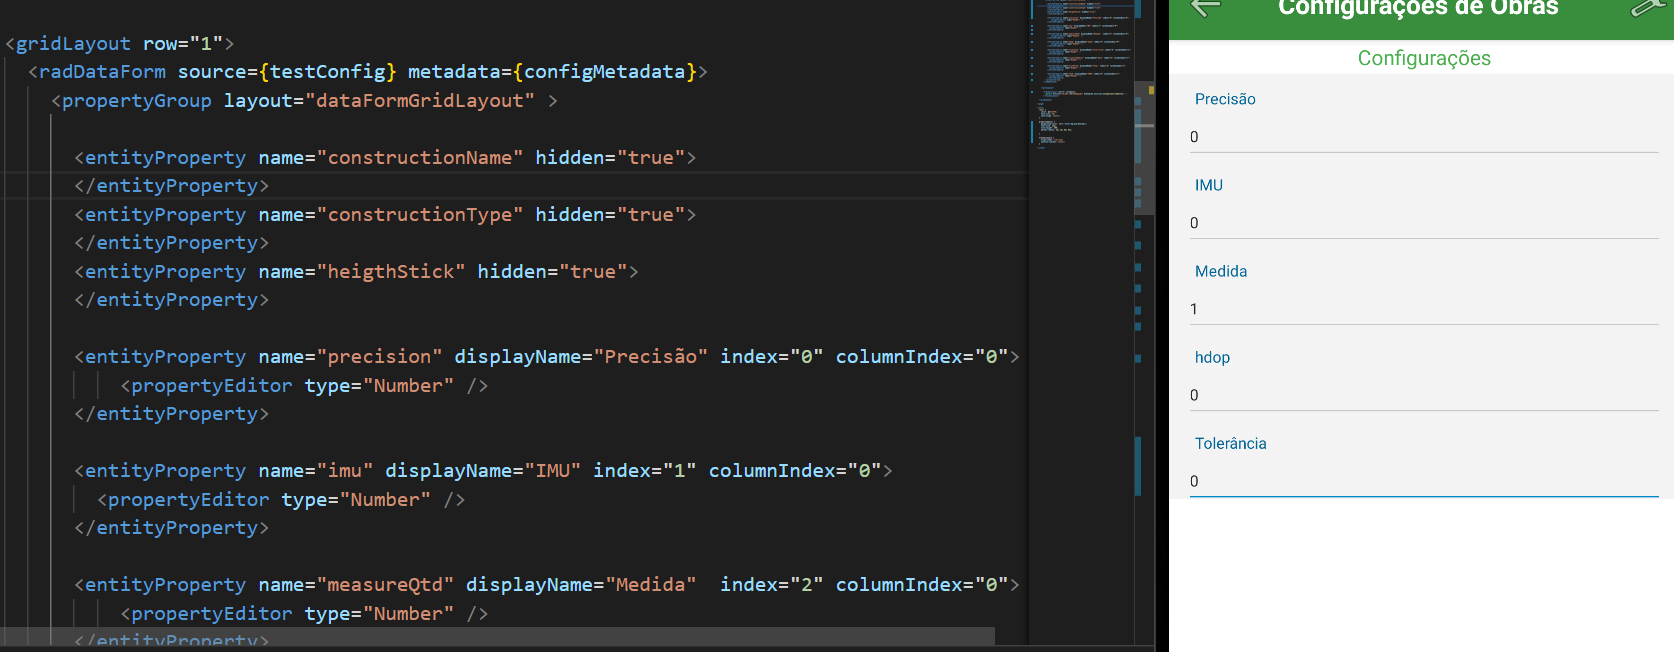1674x652 pixels.
Task: Click the Tolerância label in the form
Action: tap(1230, 443)
